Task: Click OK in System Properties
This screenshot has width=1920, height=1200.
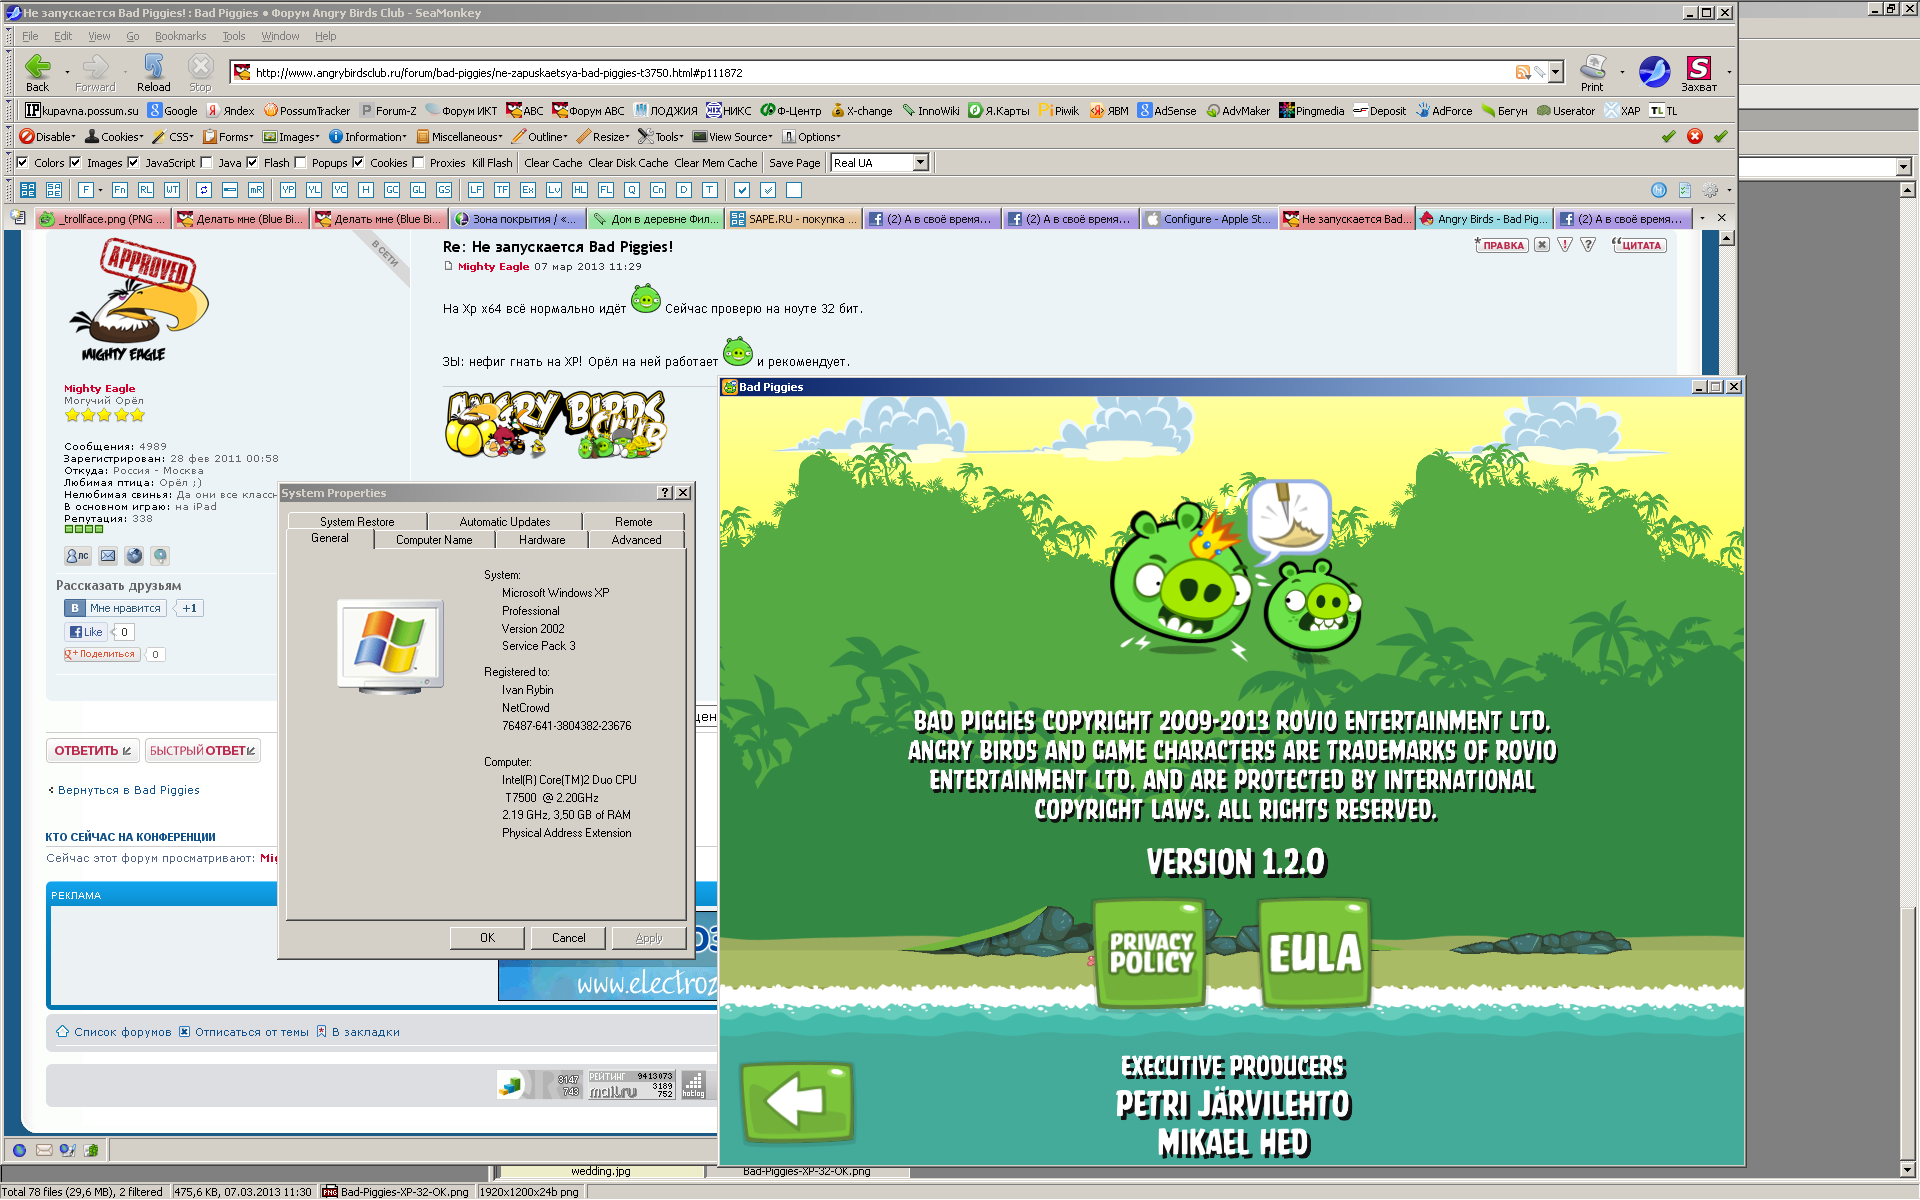Action: click(487, 938)
